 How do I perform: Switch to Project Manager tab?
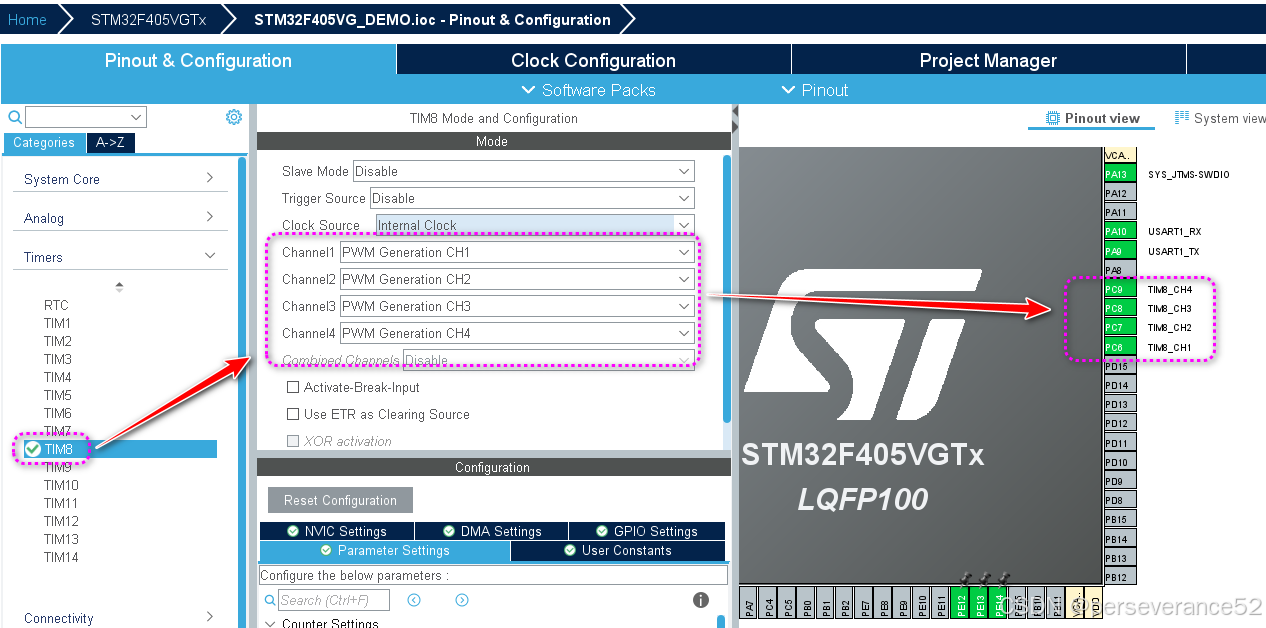click(x=988, y=60)
